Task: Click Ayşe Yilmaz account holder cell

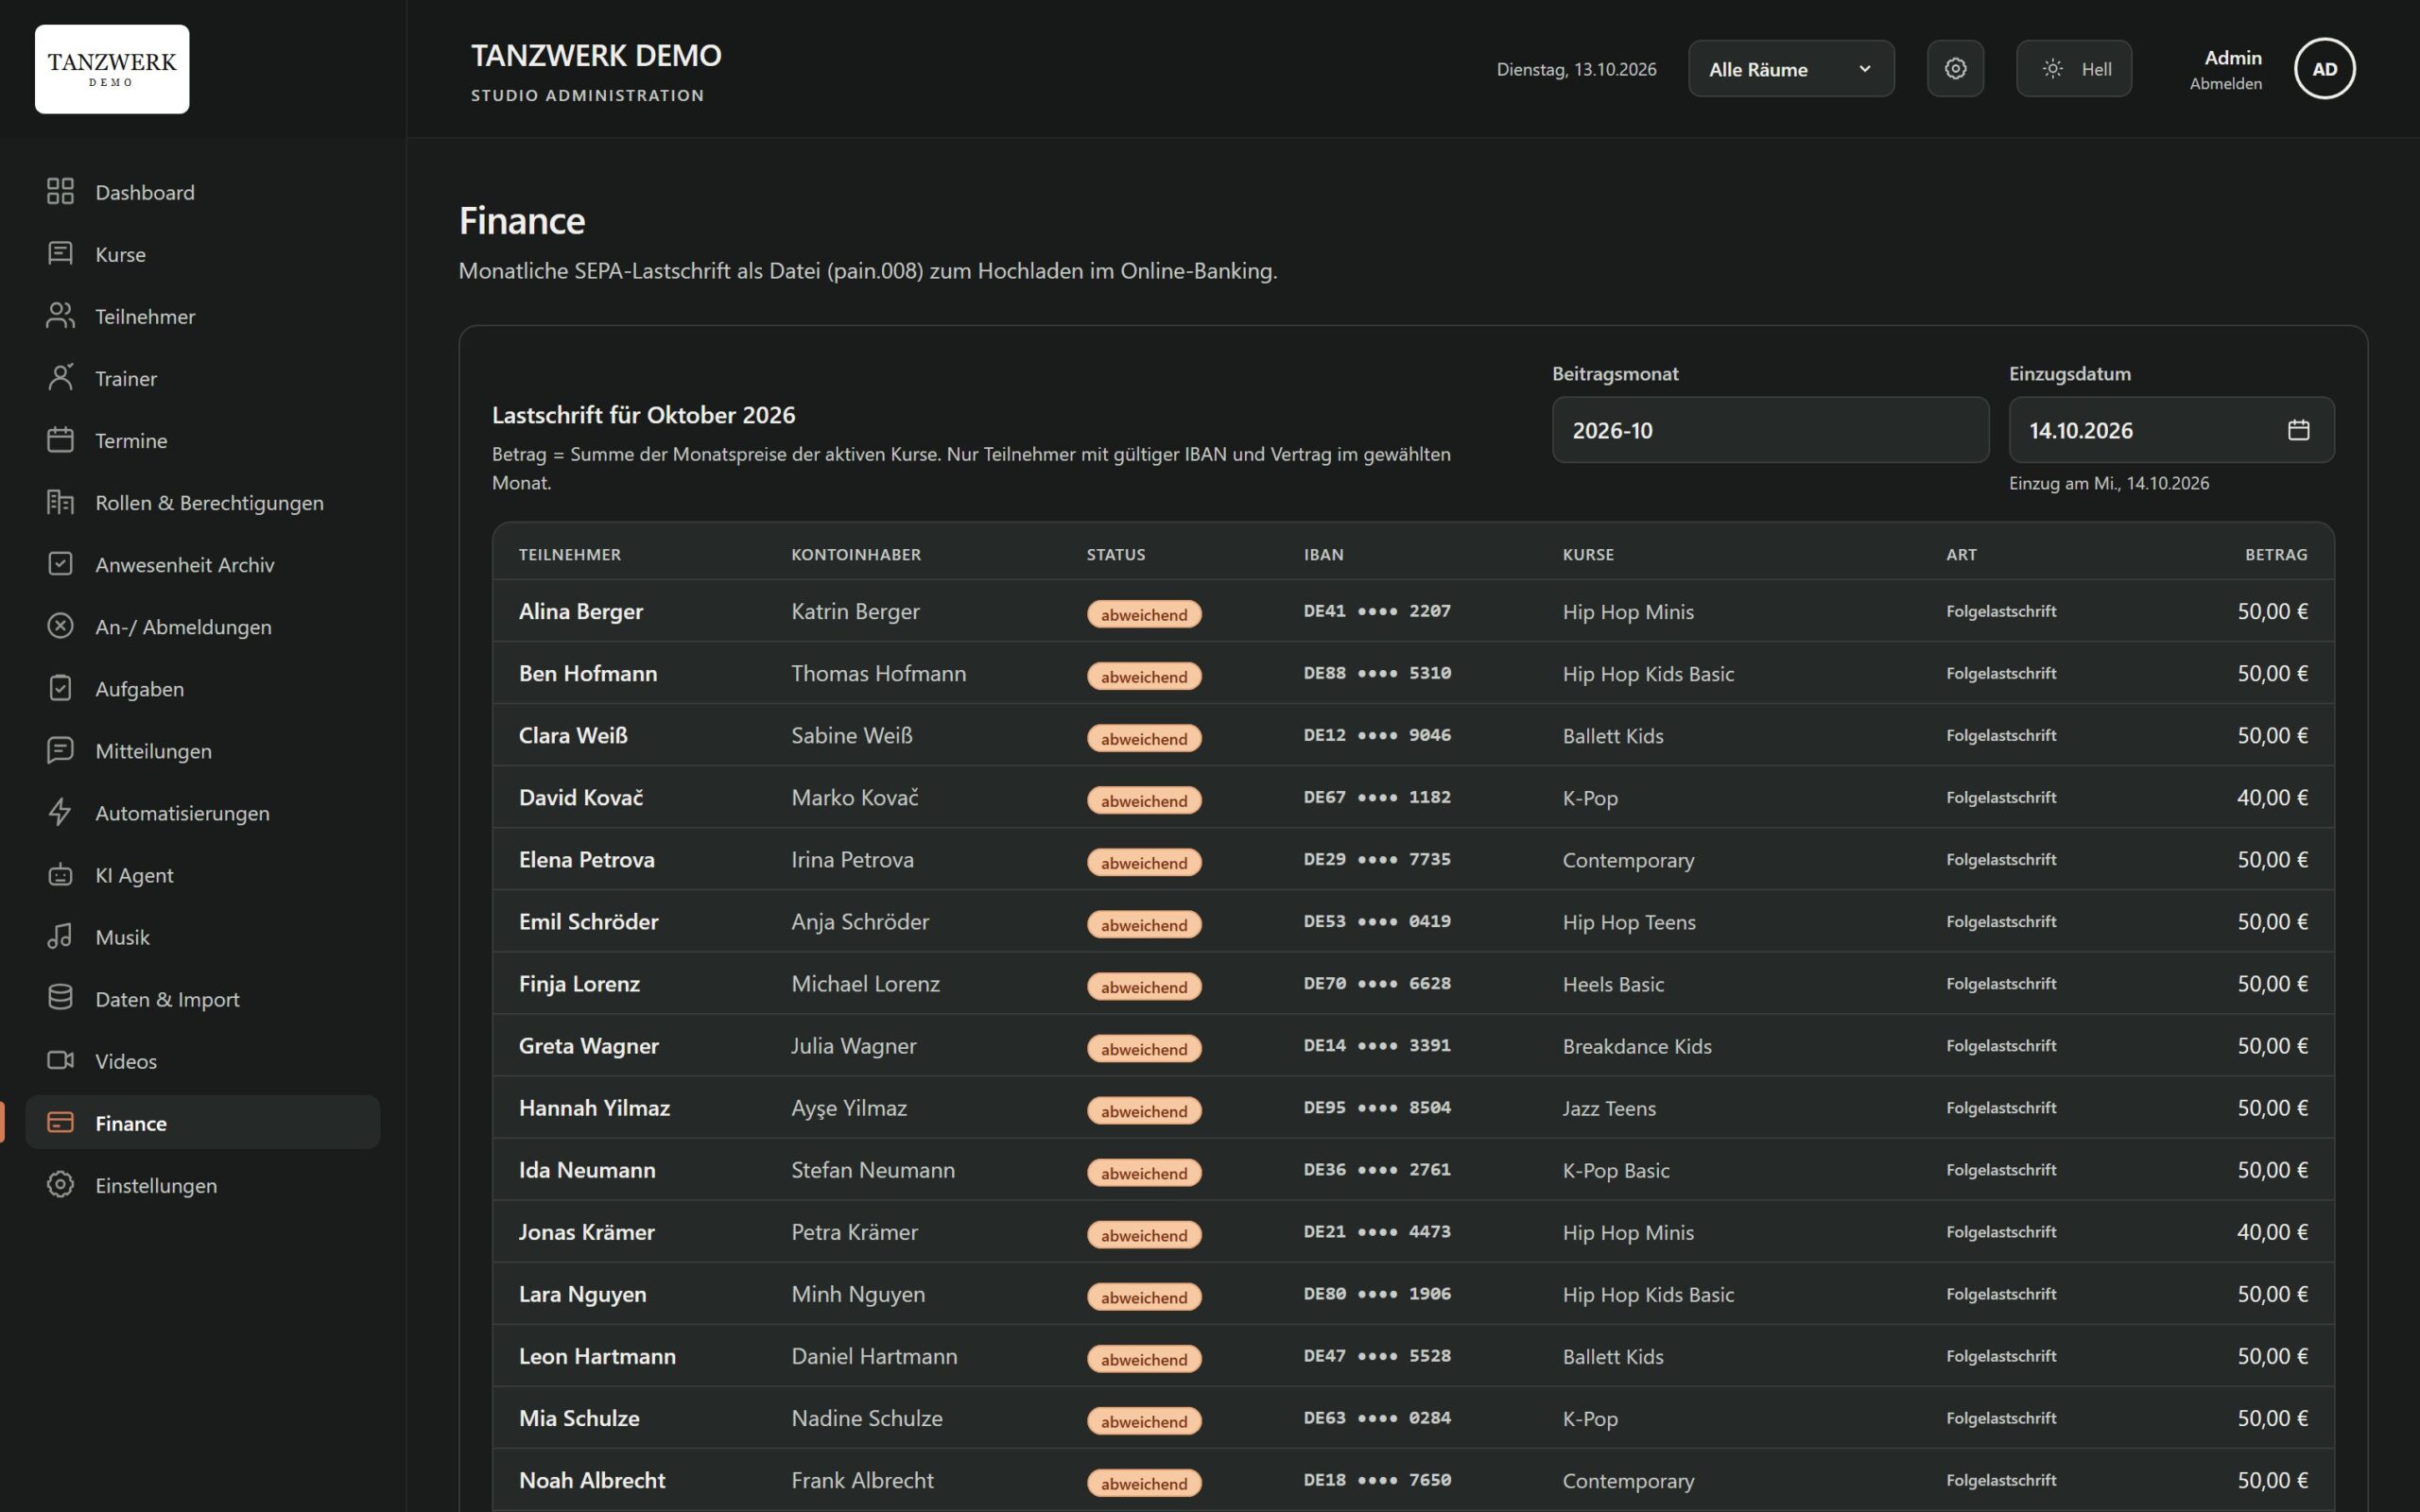Action: pyautogui.click(x=849, y=1108)
